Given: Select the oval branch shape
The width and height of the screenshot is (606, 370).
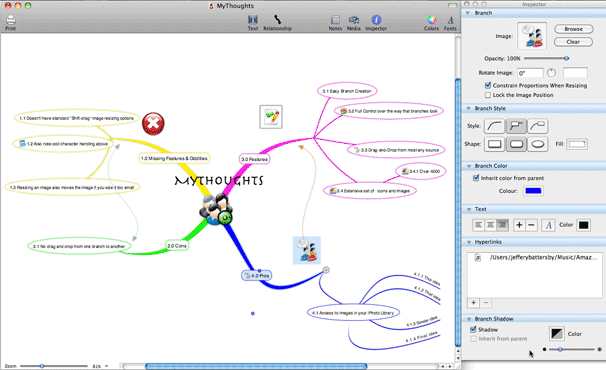Looking at the screenshot, I should (538, 144).
